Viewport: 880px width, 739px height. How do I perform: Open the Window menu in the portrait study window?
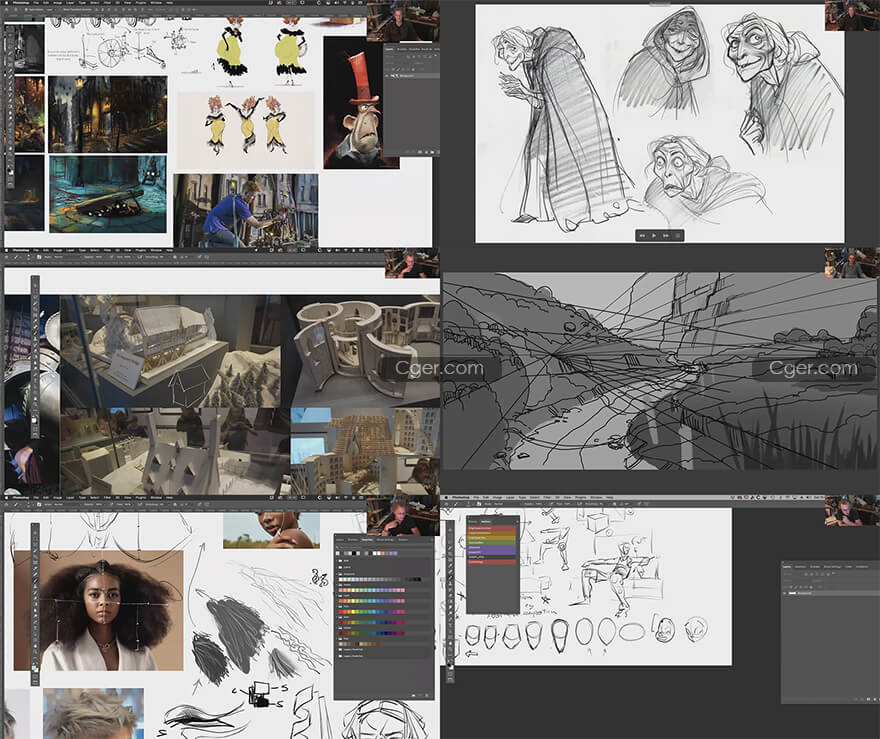point(155,497)
